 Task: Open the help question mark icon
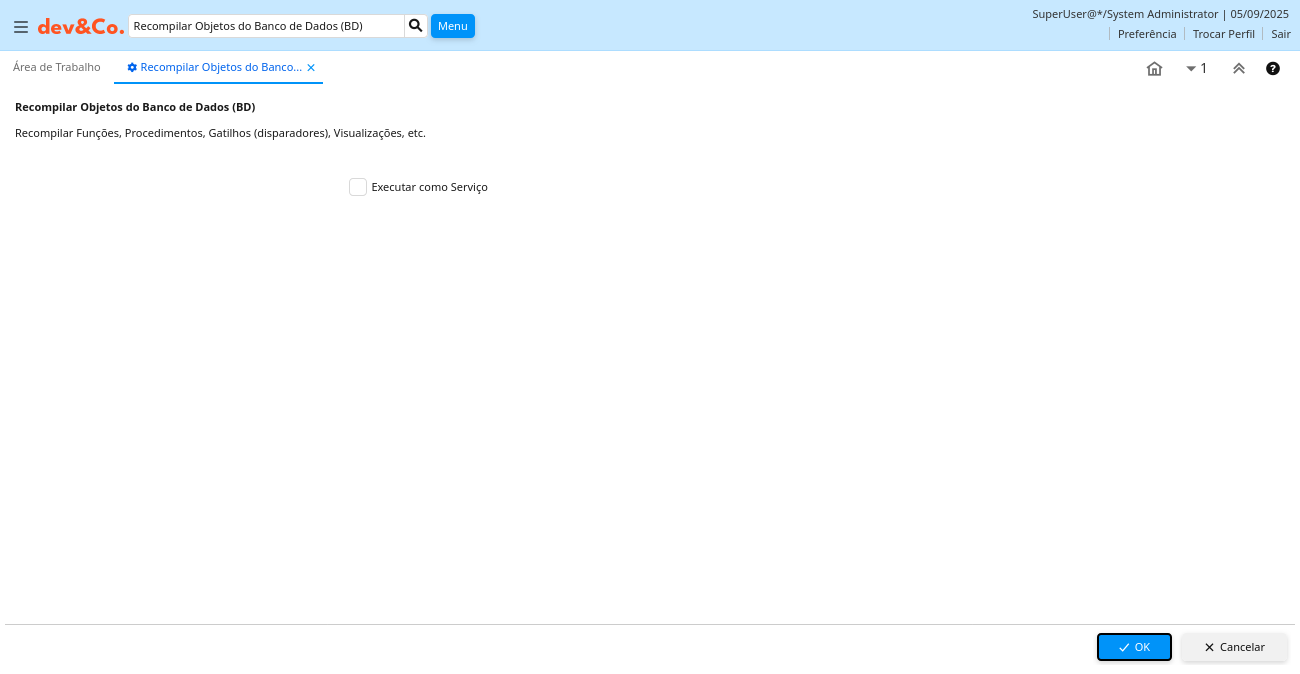point(1273,69)
